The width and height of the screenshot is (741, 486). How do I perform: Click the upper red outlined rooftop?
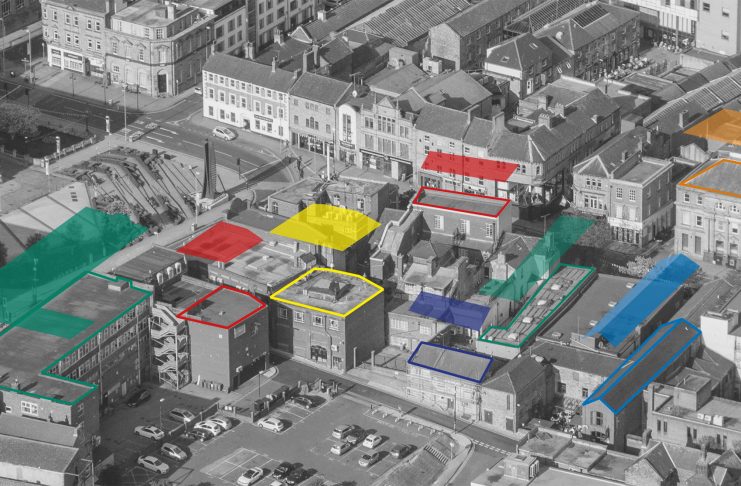[461, 201]
